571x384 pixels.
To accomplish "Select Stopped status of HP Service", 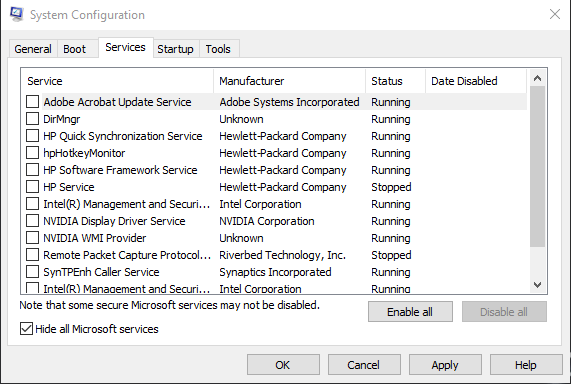I will click(391, 187).
